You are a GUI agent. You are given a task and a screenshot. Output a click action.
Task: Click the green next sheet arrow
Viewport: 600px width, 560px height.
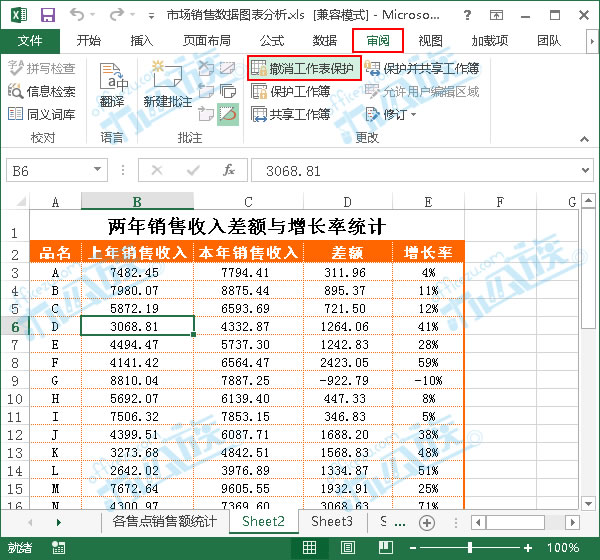click(59, 522)
